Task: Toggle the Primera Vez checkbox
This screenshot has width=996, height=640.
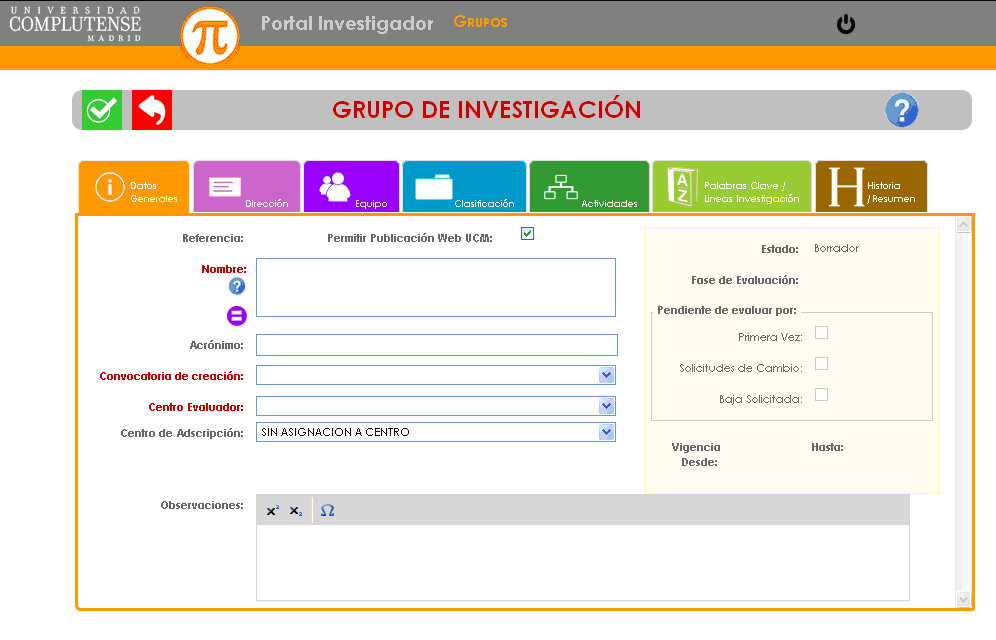Action: pos(821,333)
